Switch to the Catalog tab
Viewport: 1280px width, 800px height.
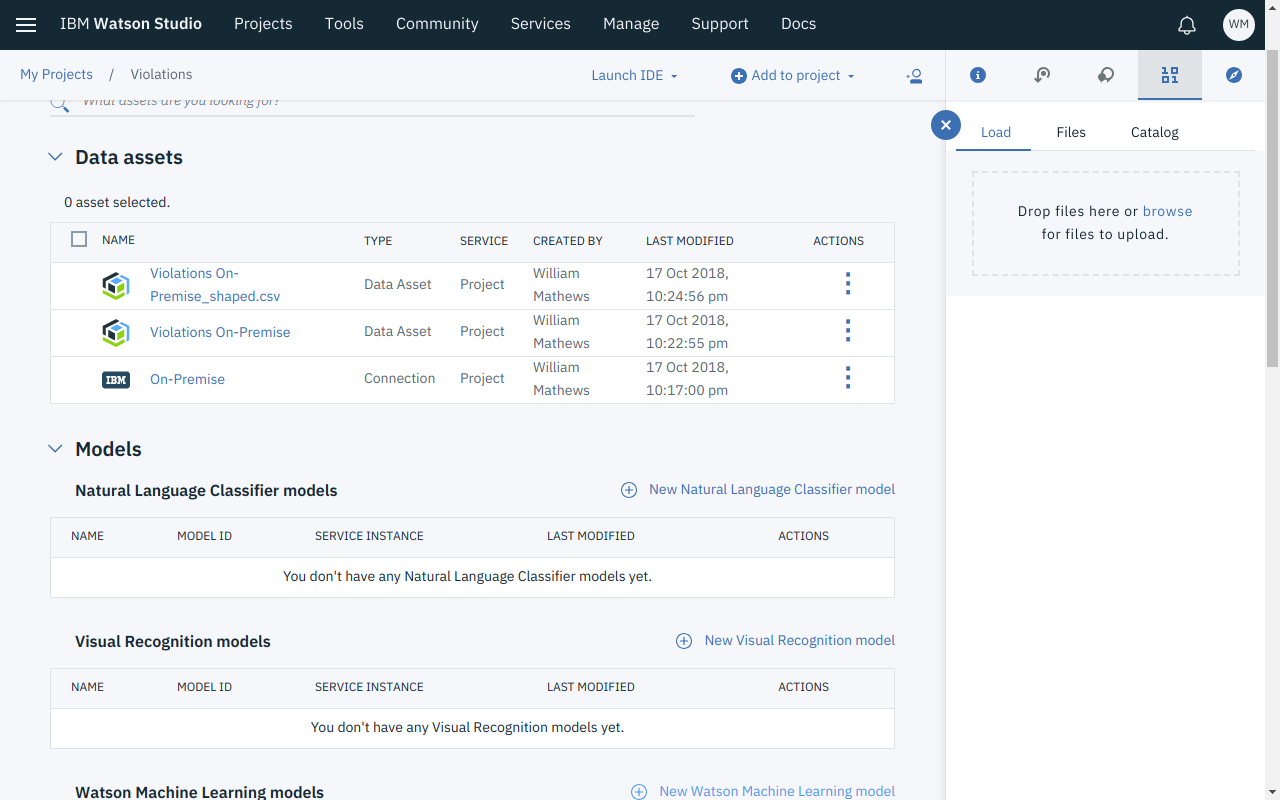[x=1155, y=132]
